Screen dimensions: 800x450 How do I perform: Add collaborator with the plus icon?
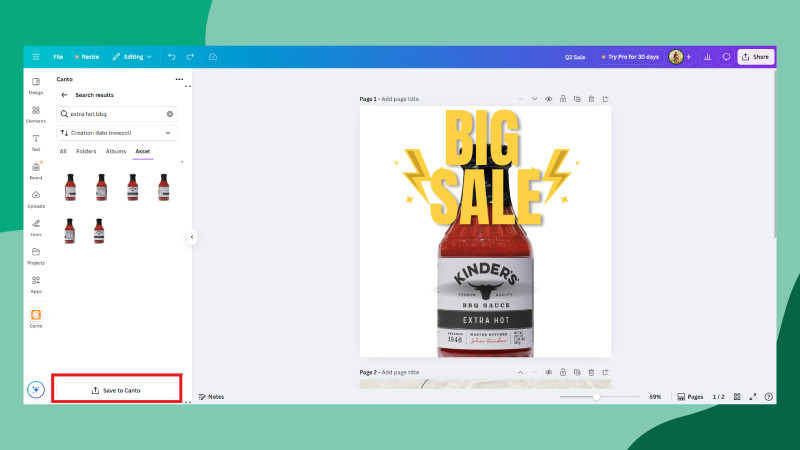point(689,57)
